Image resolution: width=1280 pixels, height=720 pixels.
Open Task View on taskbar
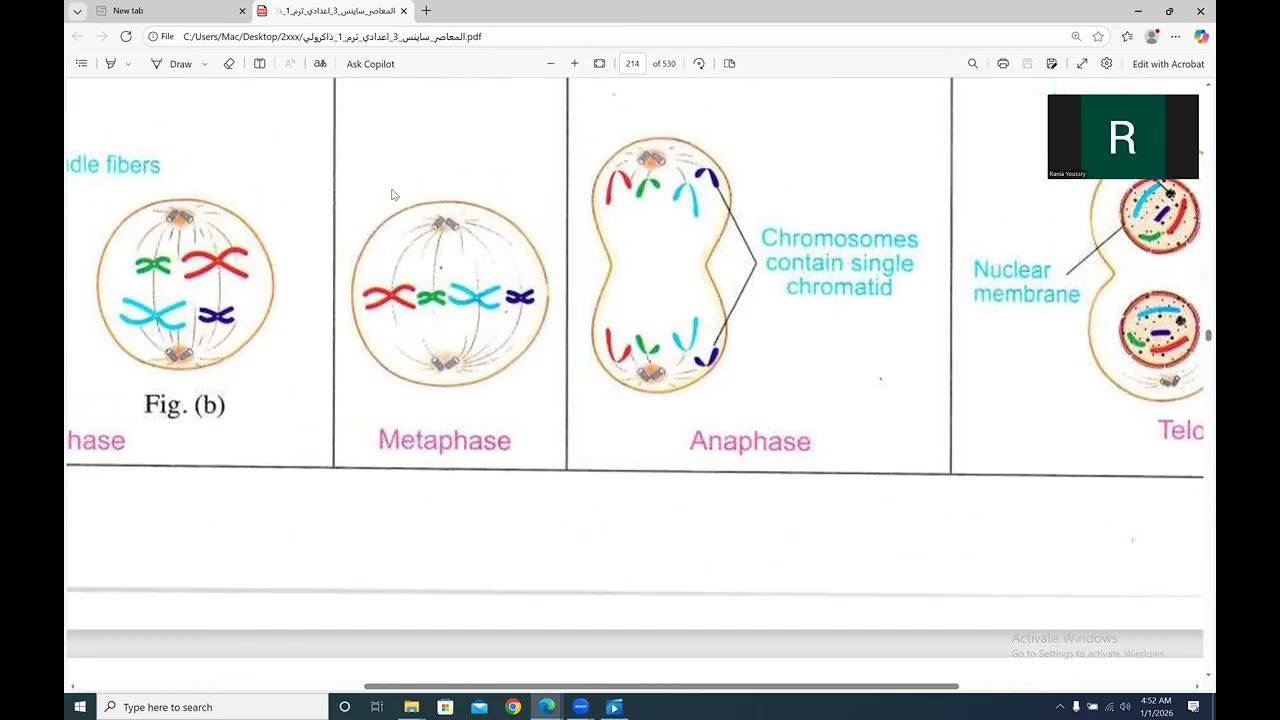377,707
